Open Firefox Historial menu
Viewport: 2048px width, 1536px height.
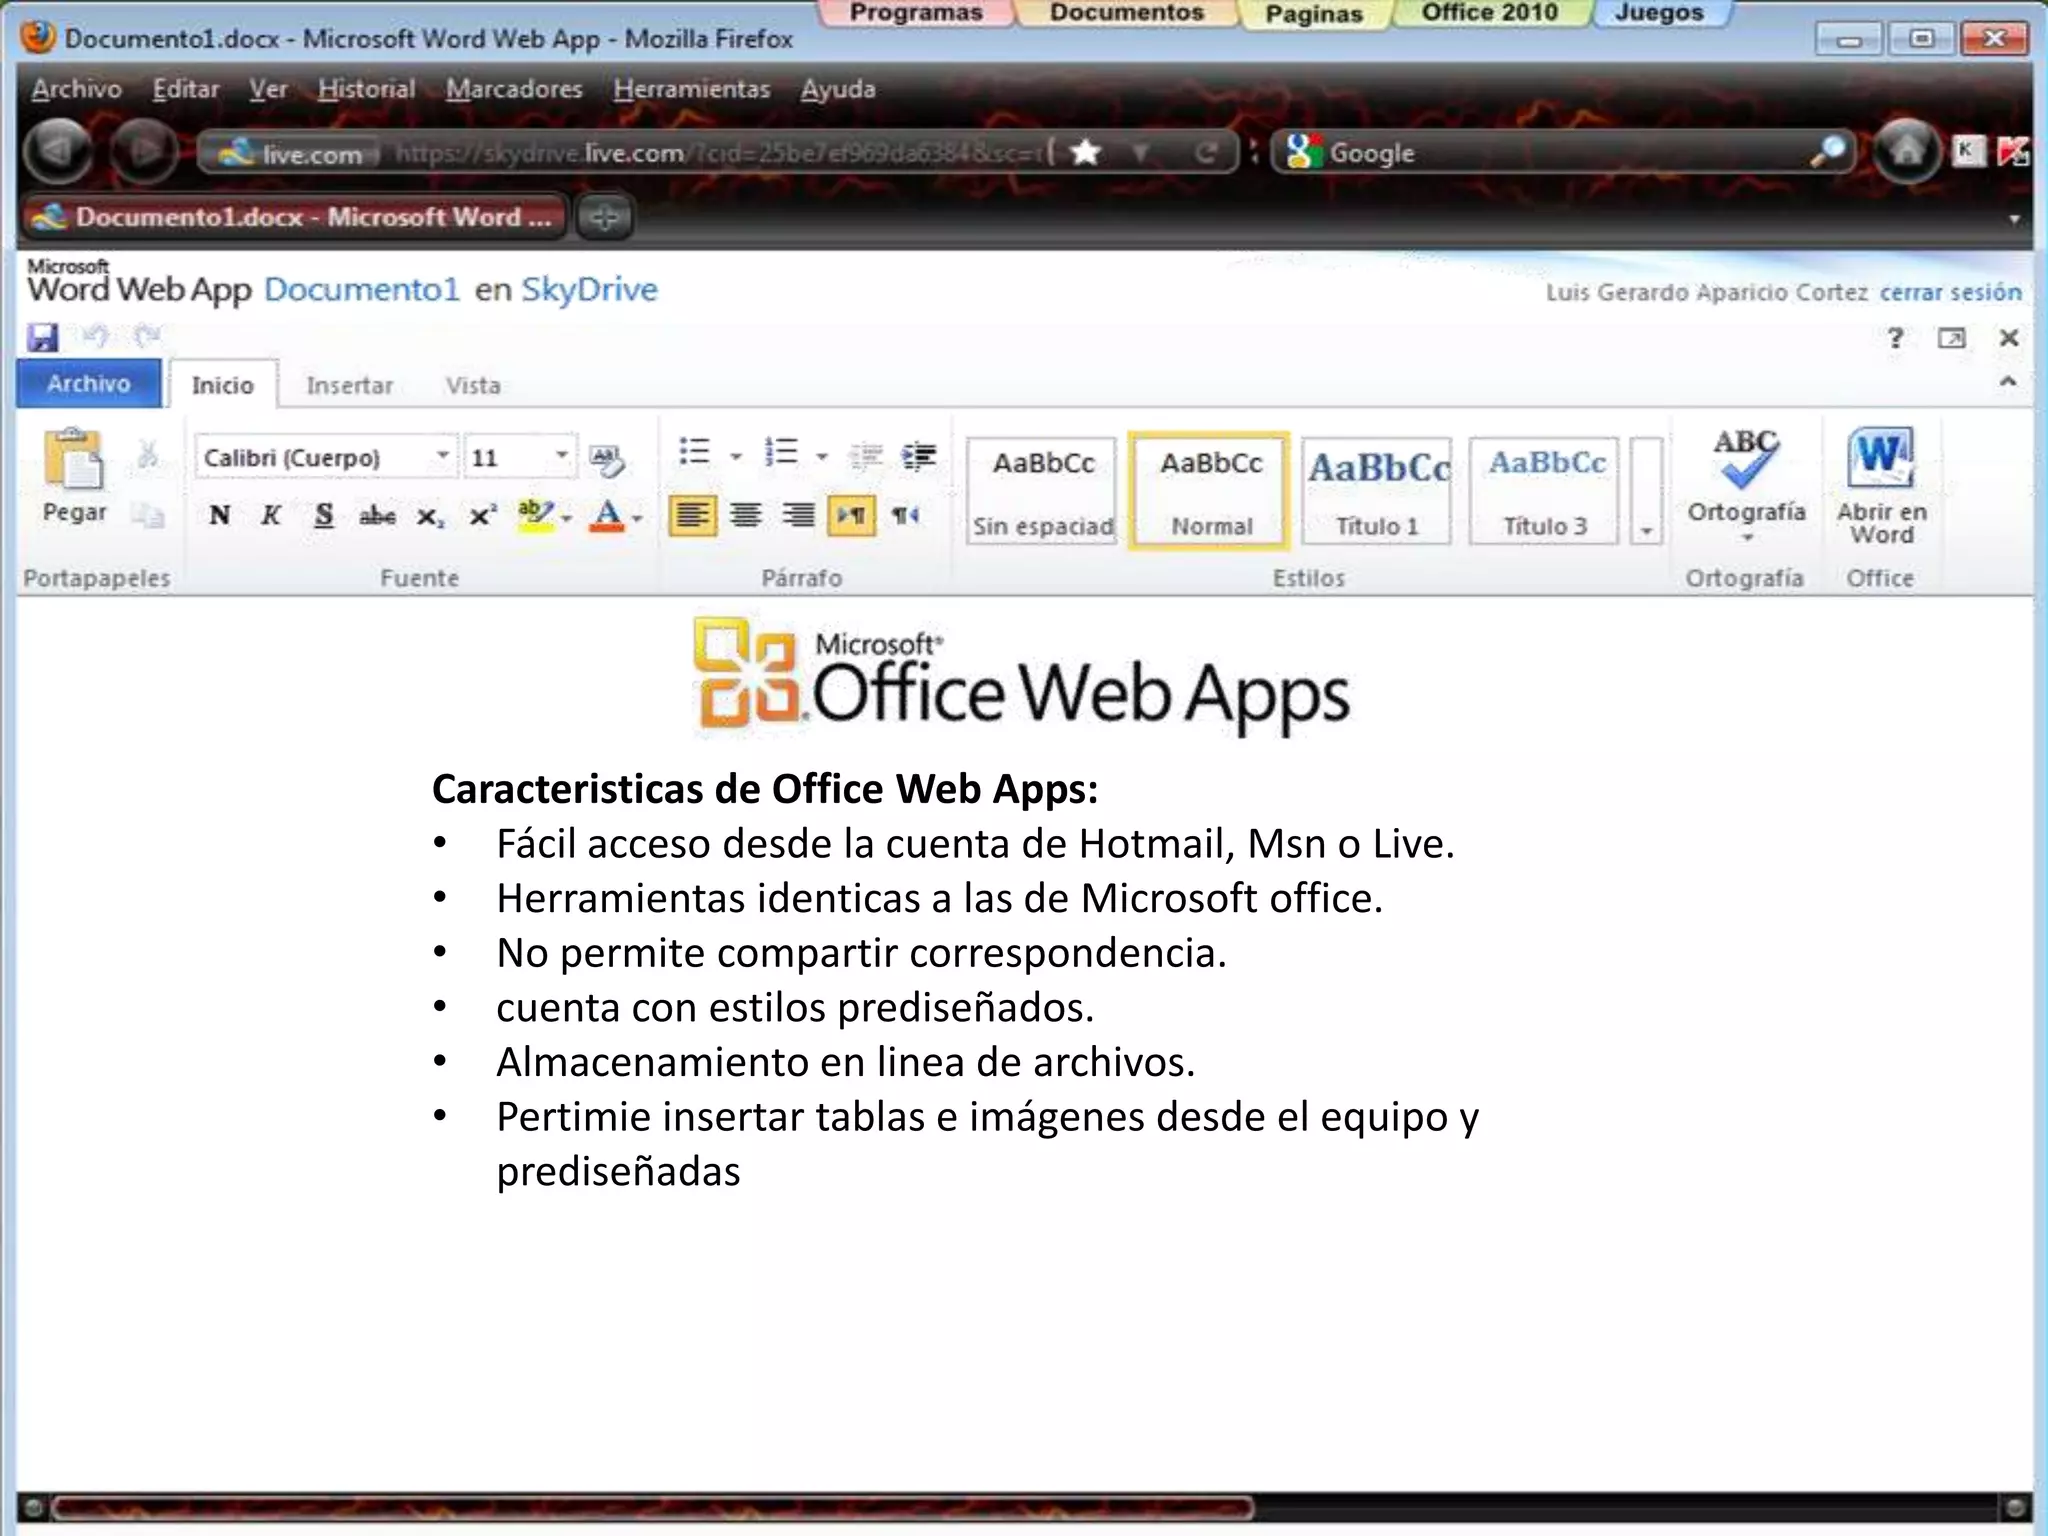coord(366,89)
